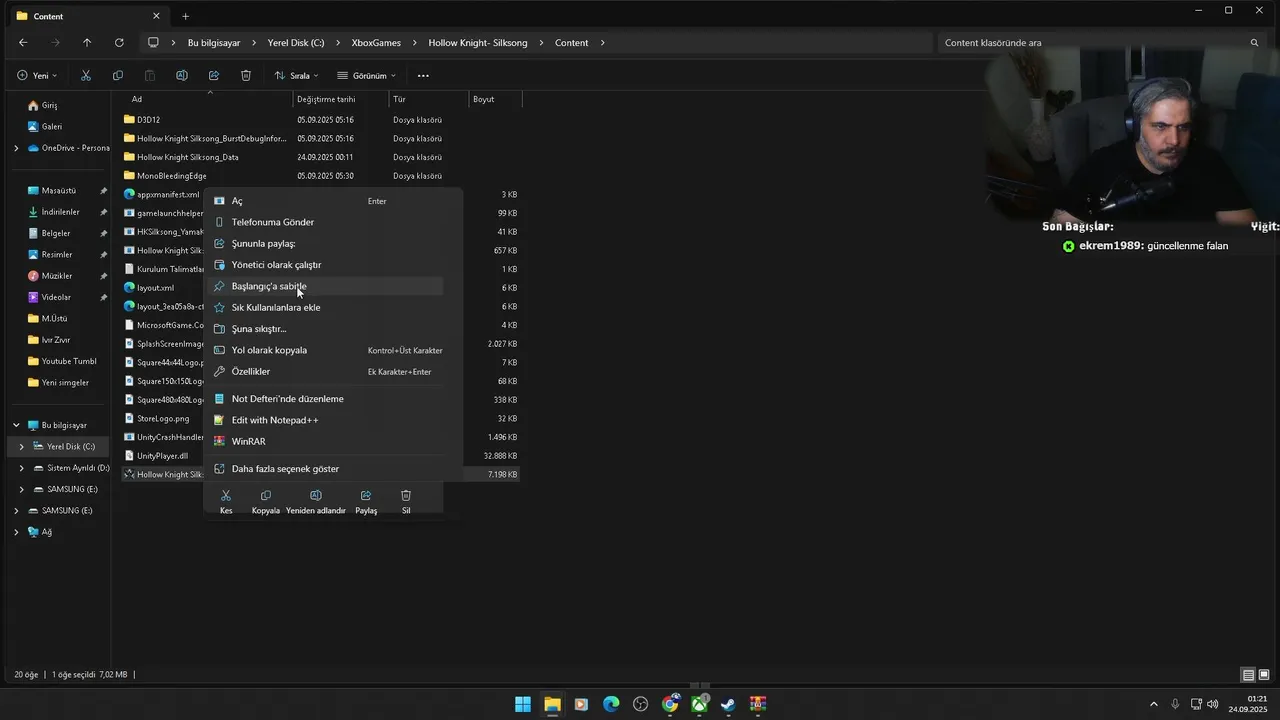Click the Cut (Kes) icon in context menu

(226, 495)
